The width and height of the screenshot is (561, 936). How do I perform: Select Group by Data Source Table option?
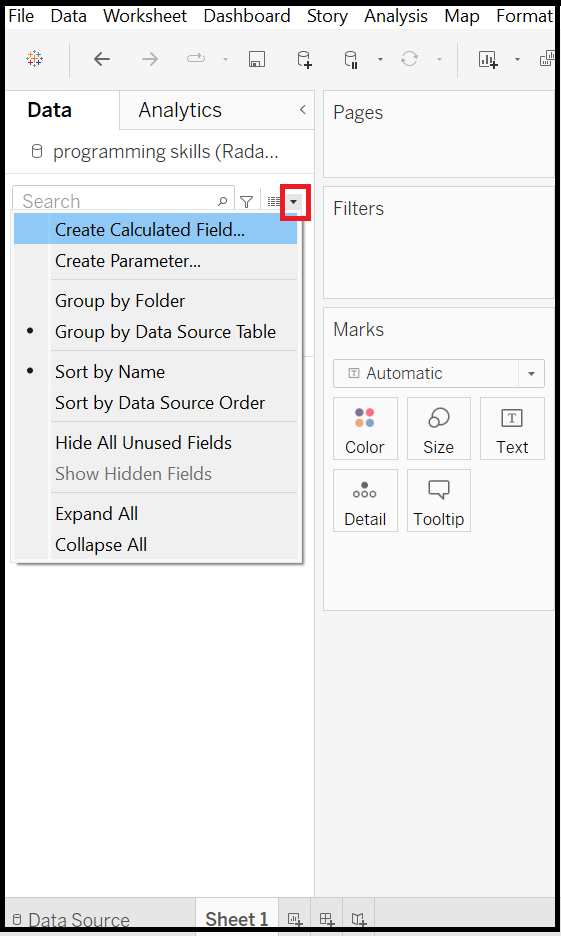(x=165, y=332)
